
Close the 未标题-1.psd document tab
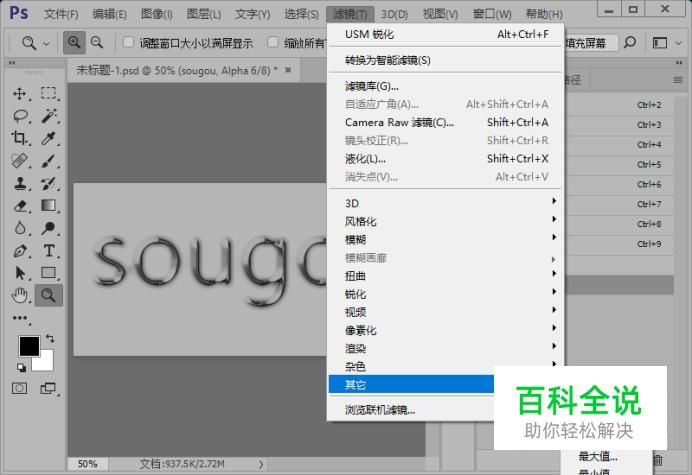click(x=288, y=70)
